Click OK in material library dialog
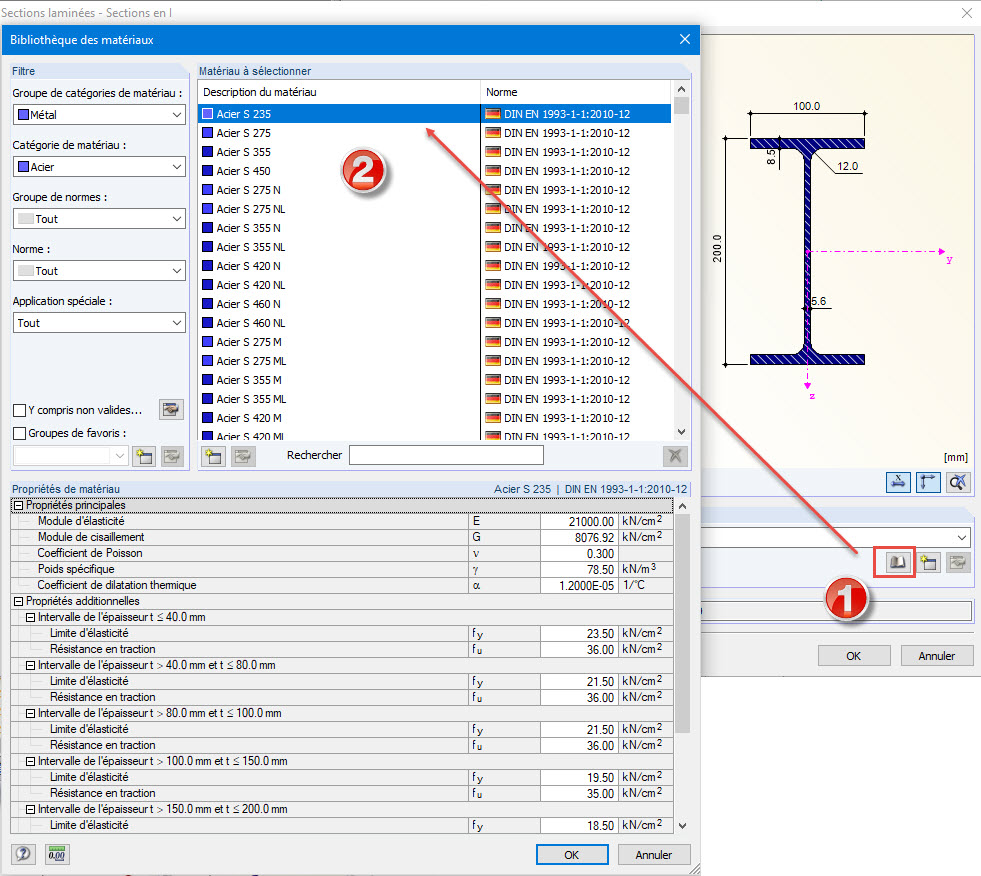This screenshot has width=981, height=876. coord(572,855)
